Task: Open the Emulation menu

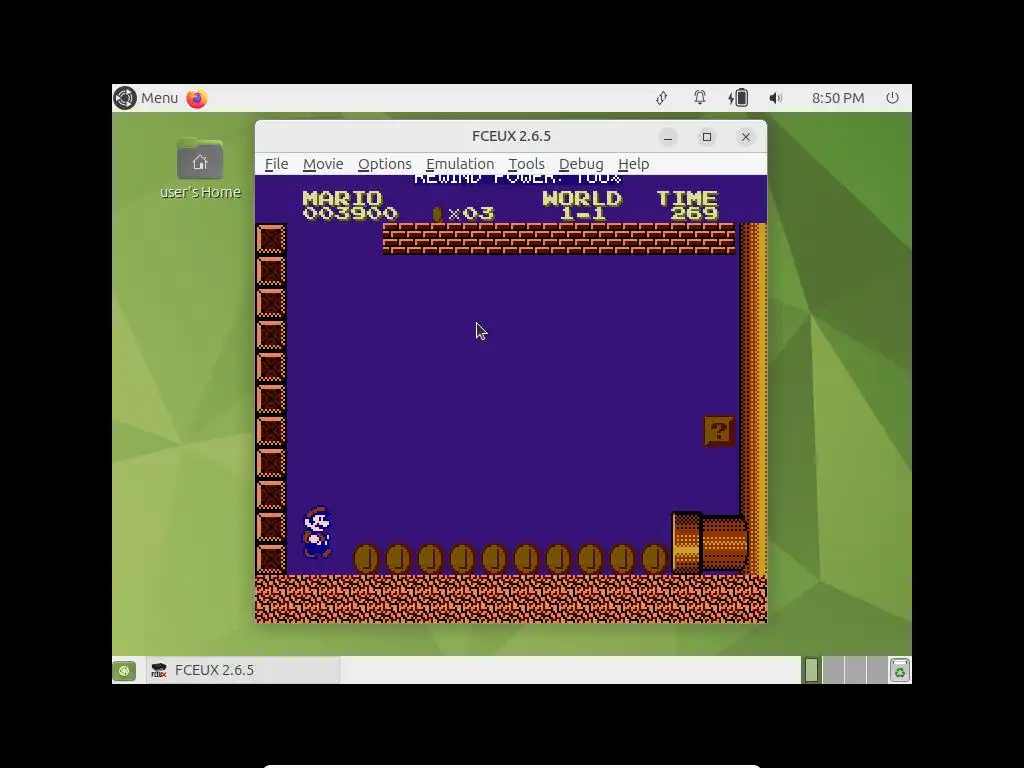Action: 460,164
